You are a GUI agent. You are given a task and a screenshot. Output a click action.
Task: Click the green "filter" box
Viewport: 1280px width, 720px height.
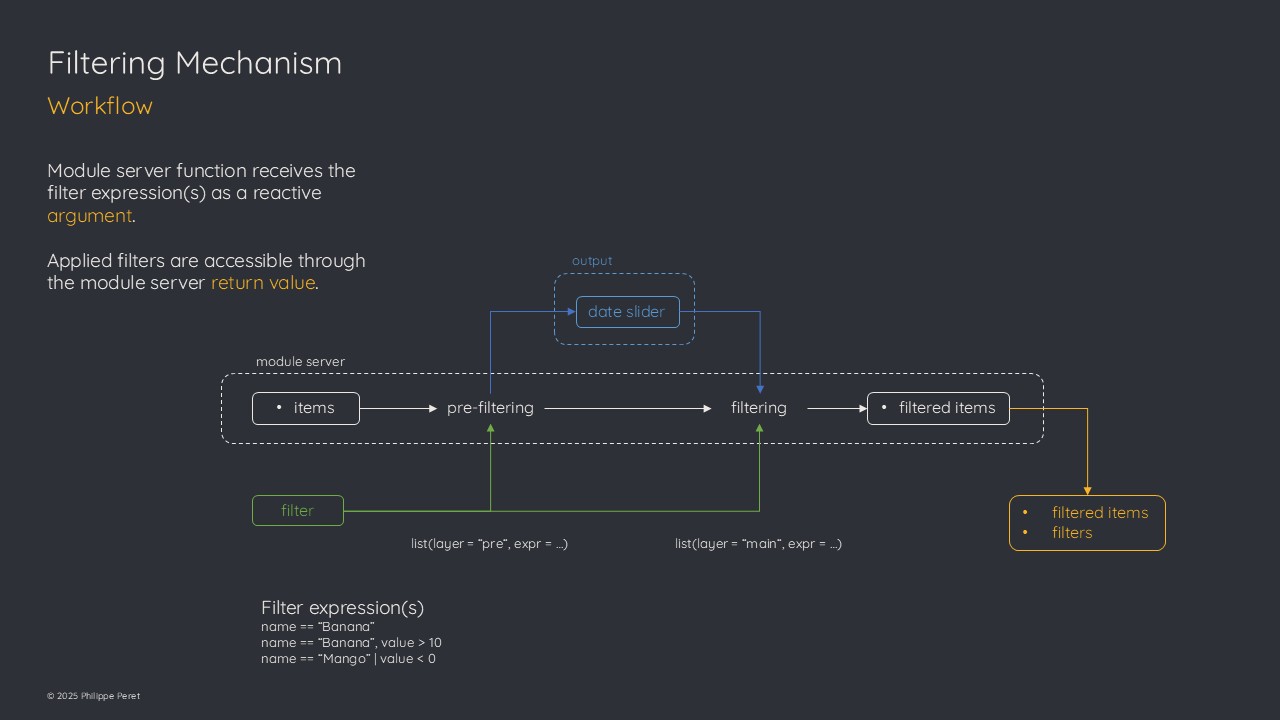click(x=298, y=511)
